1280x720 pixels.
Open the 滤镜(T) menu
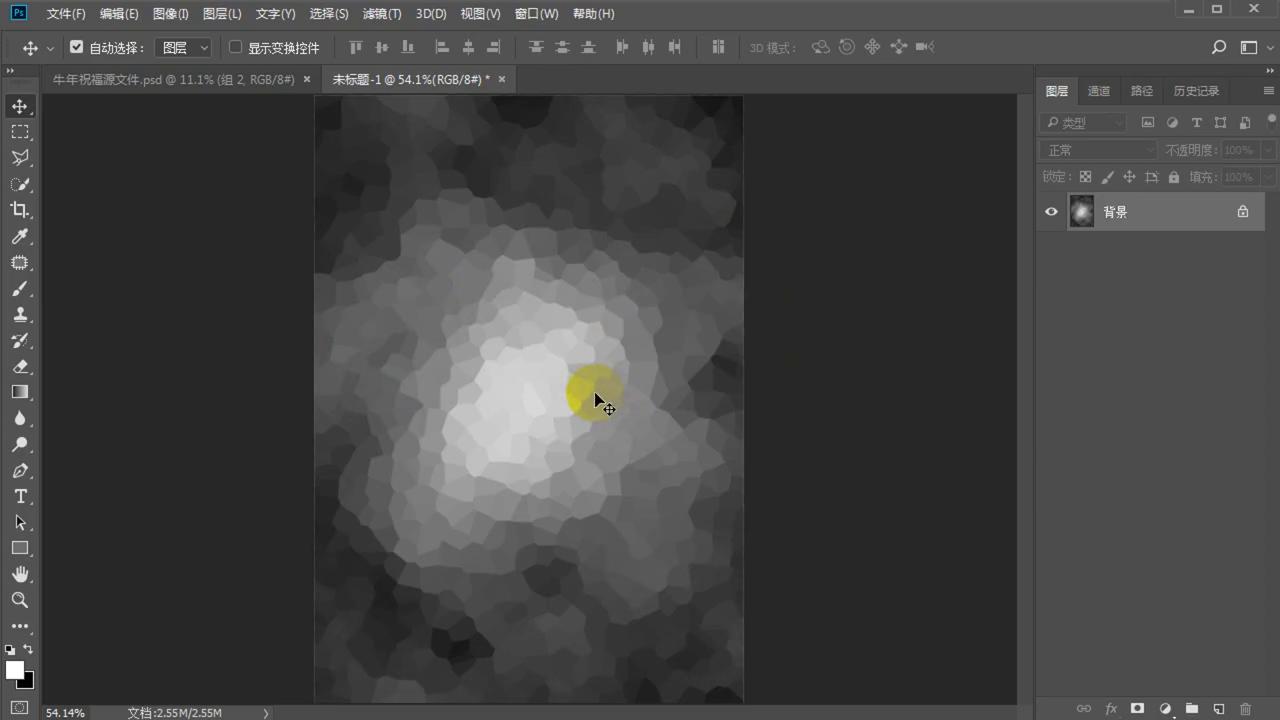coord(382,14)
